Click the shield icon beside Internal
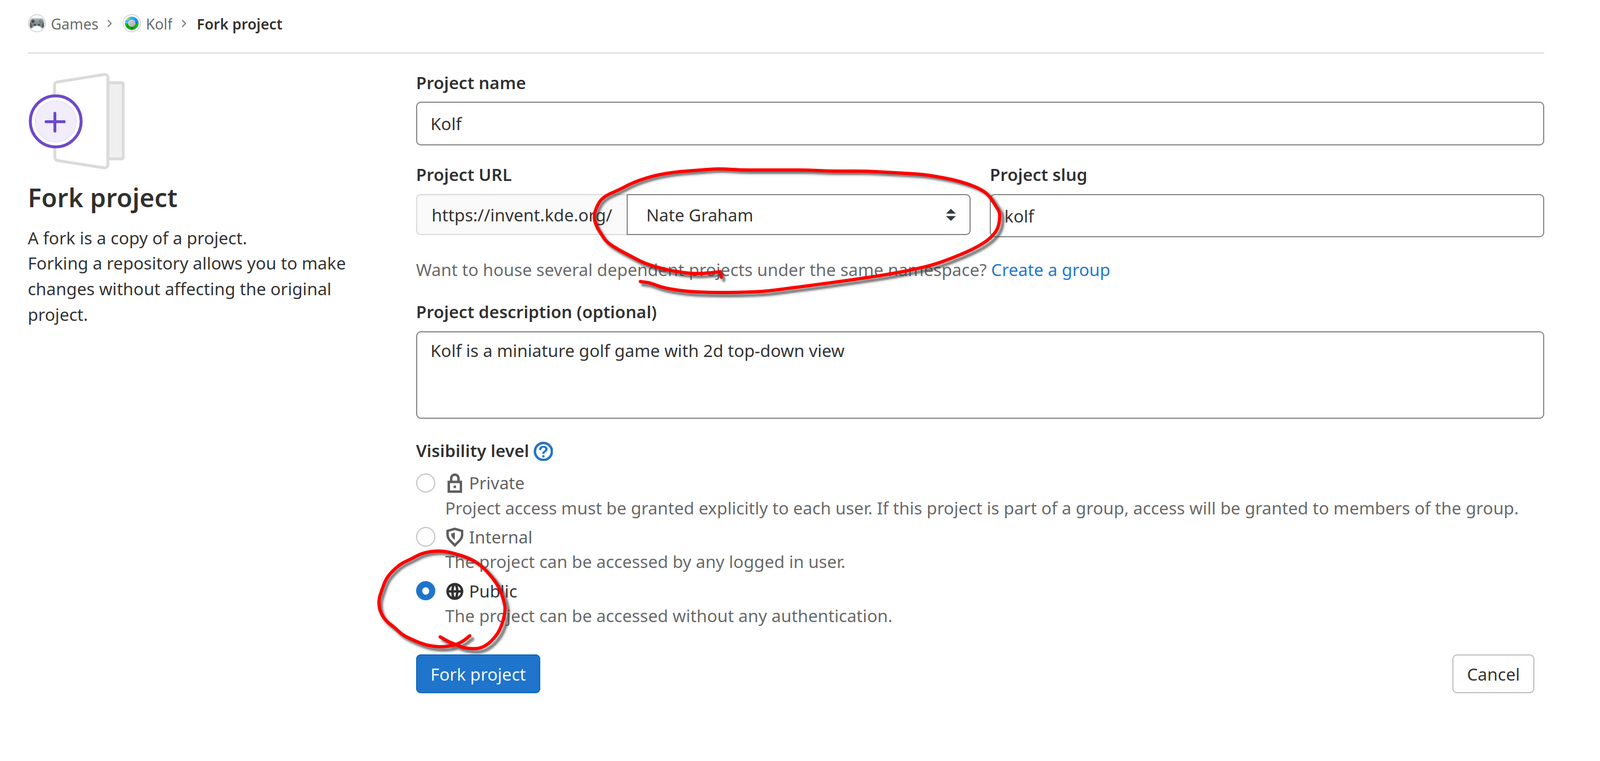Image resolution: width=1600 pixels, height=761 pixels. click(454, 538)
